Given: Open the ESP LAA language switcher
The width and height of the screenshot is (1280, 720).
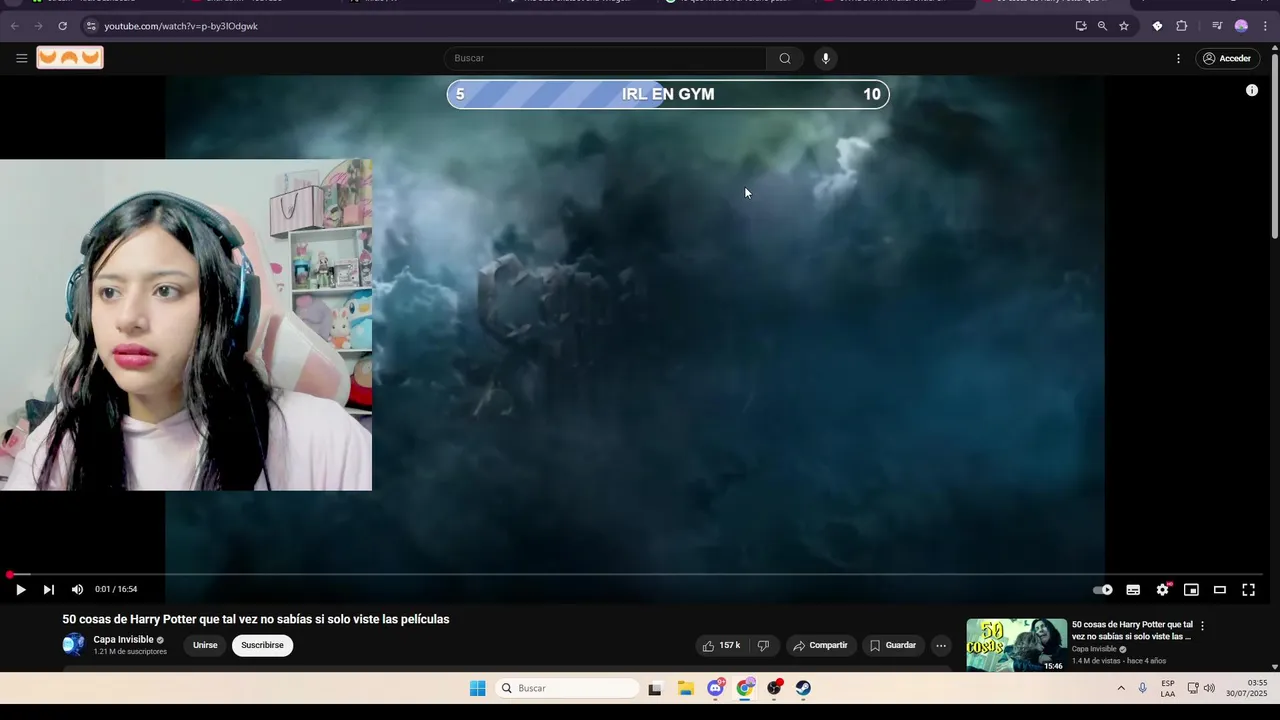Looking at the screenshot, I should pyautogui.click(x=1168, y=688).
